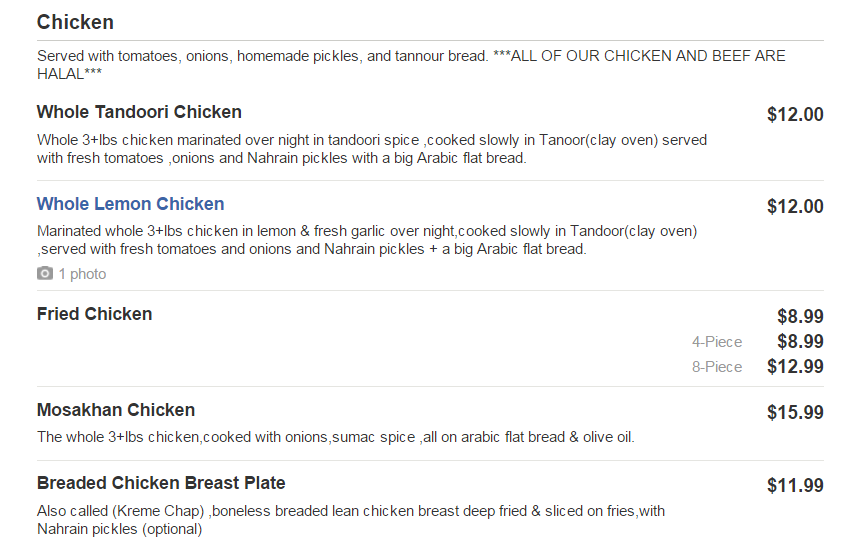
Task: Click the Chicken section heading
Action: point(75,22)
